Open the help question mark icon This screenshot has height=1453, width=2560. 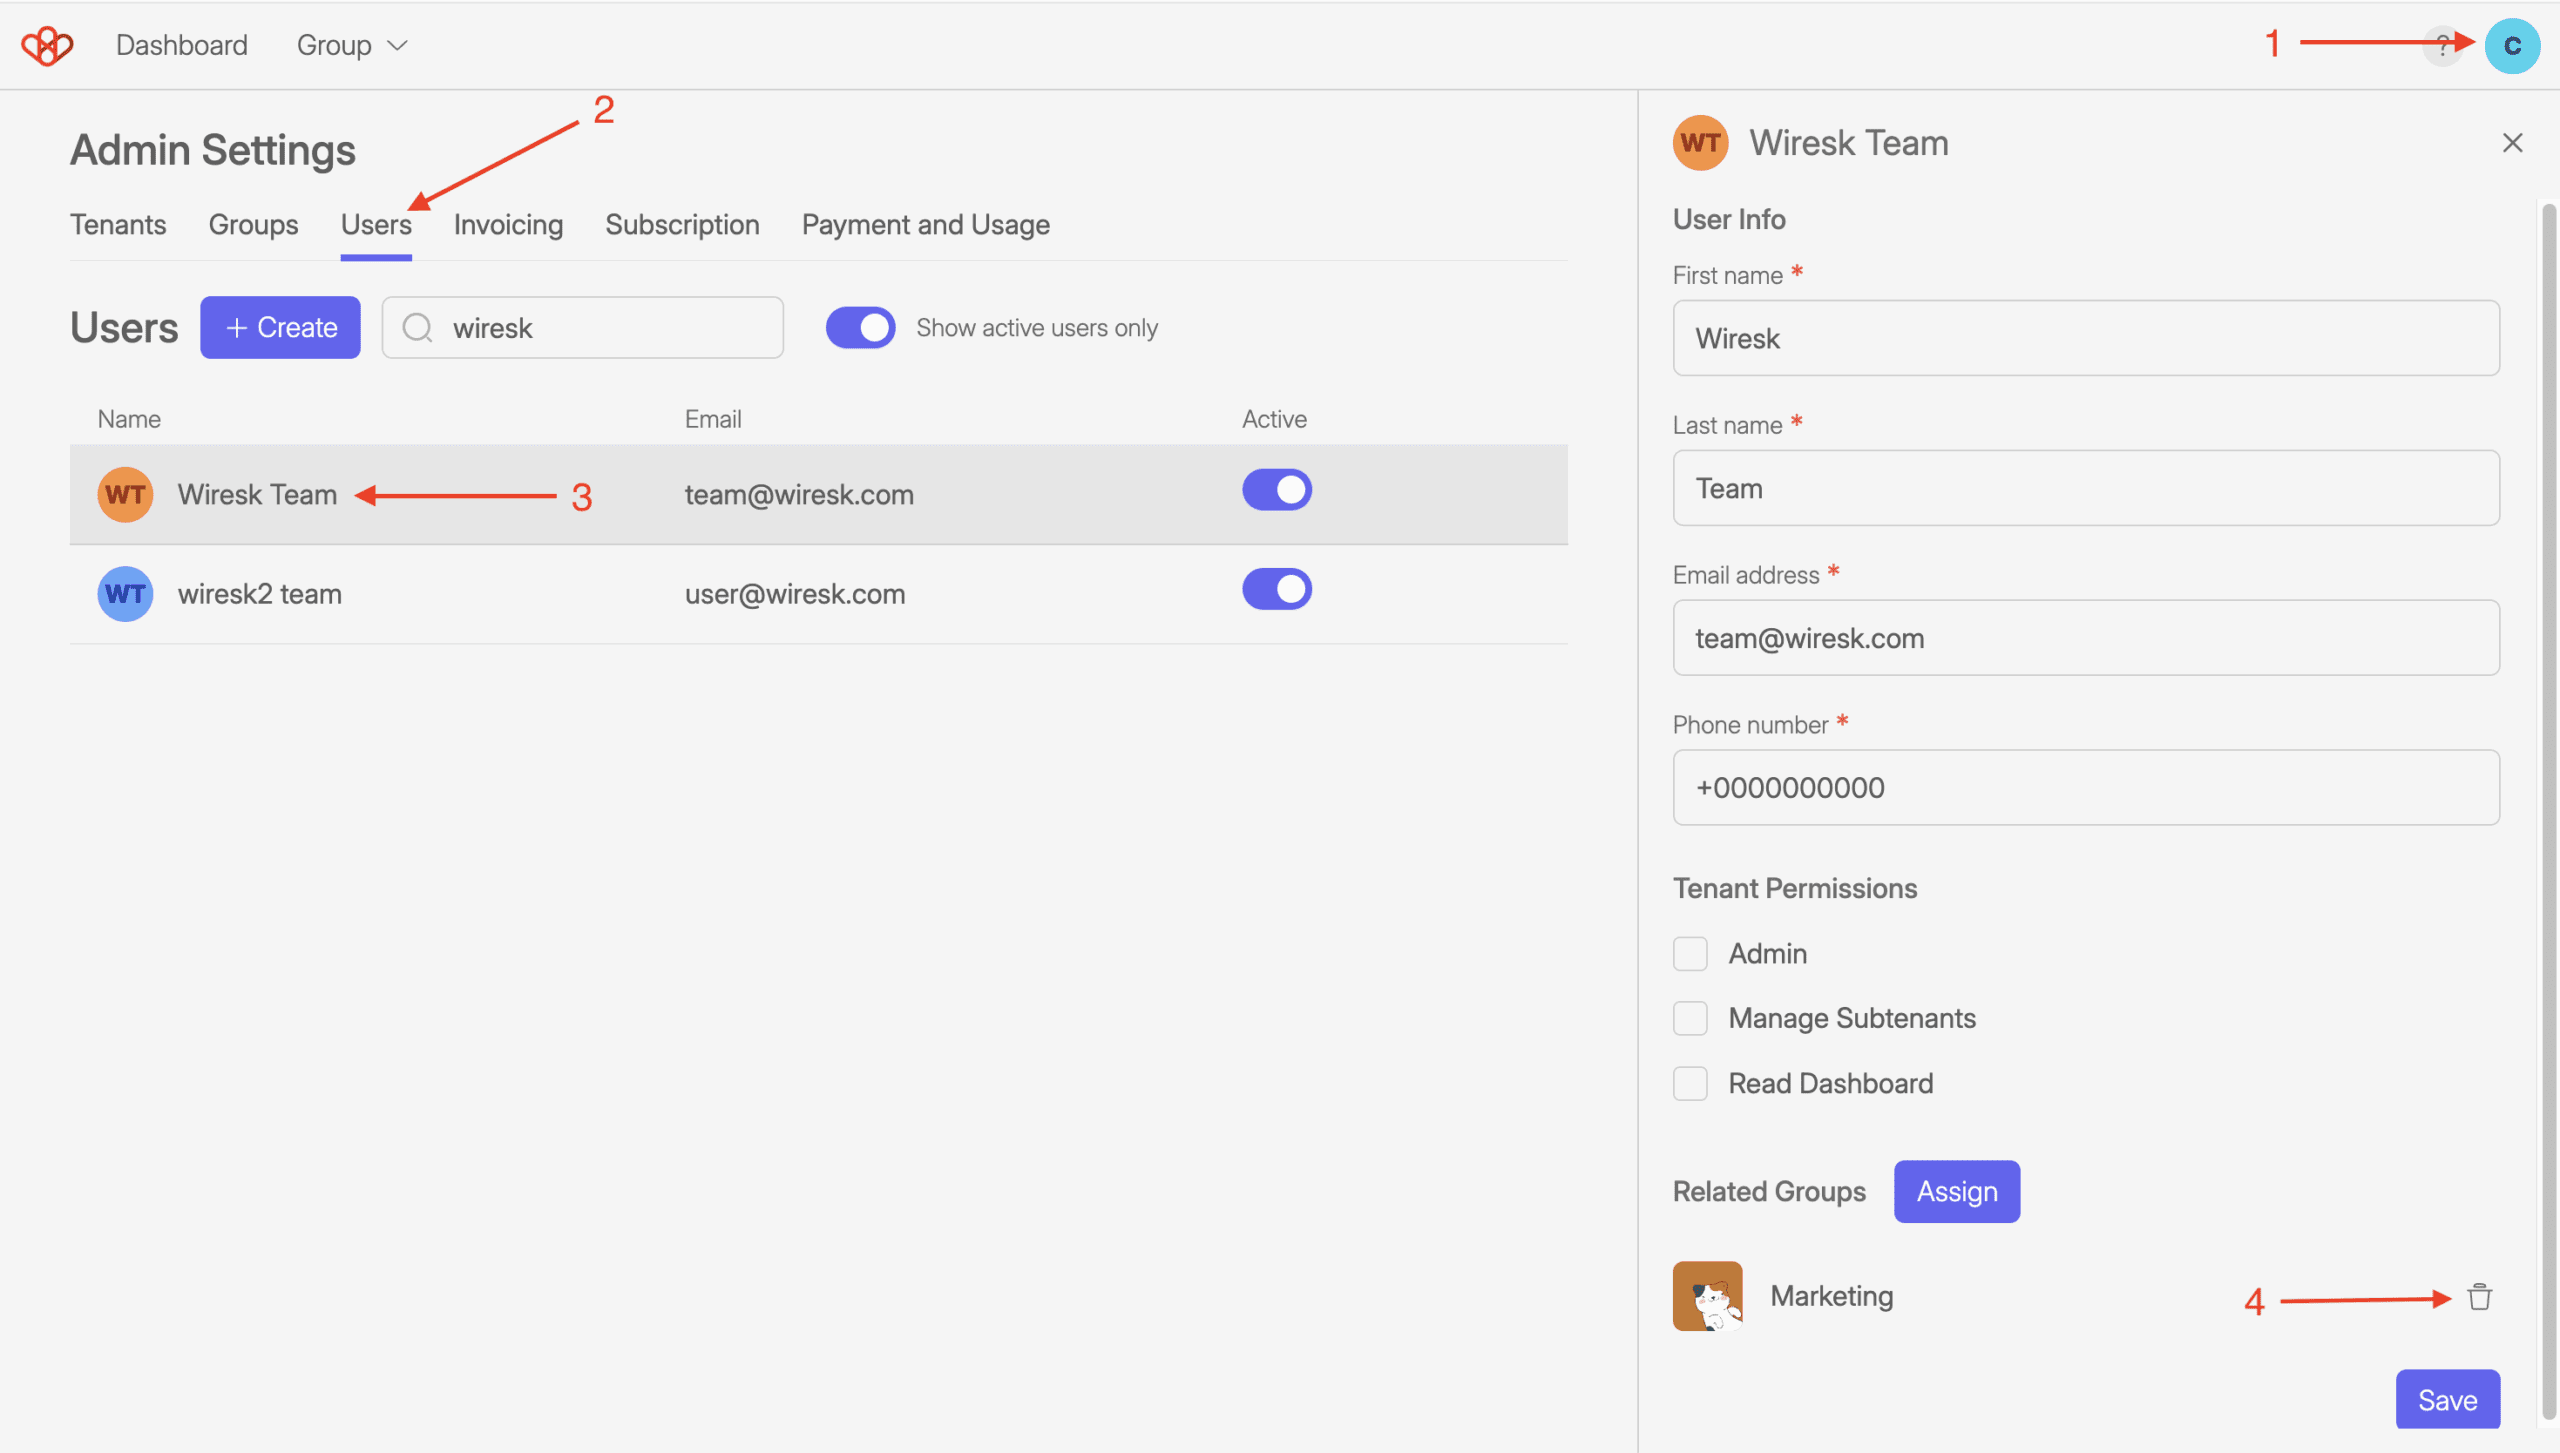tap(2442, 45)
